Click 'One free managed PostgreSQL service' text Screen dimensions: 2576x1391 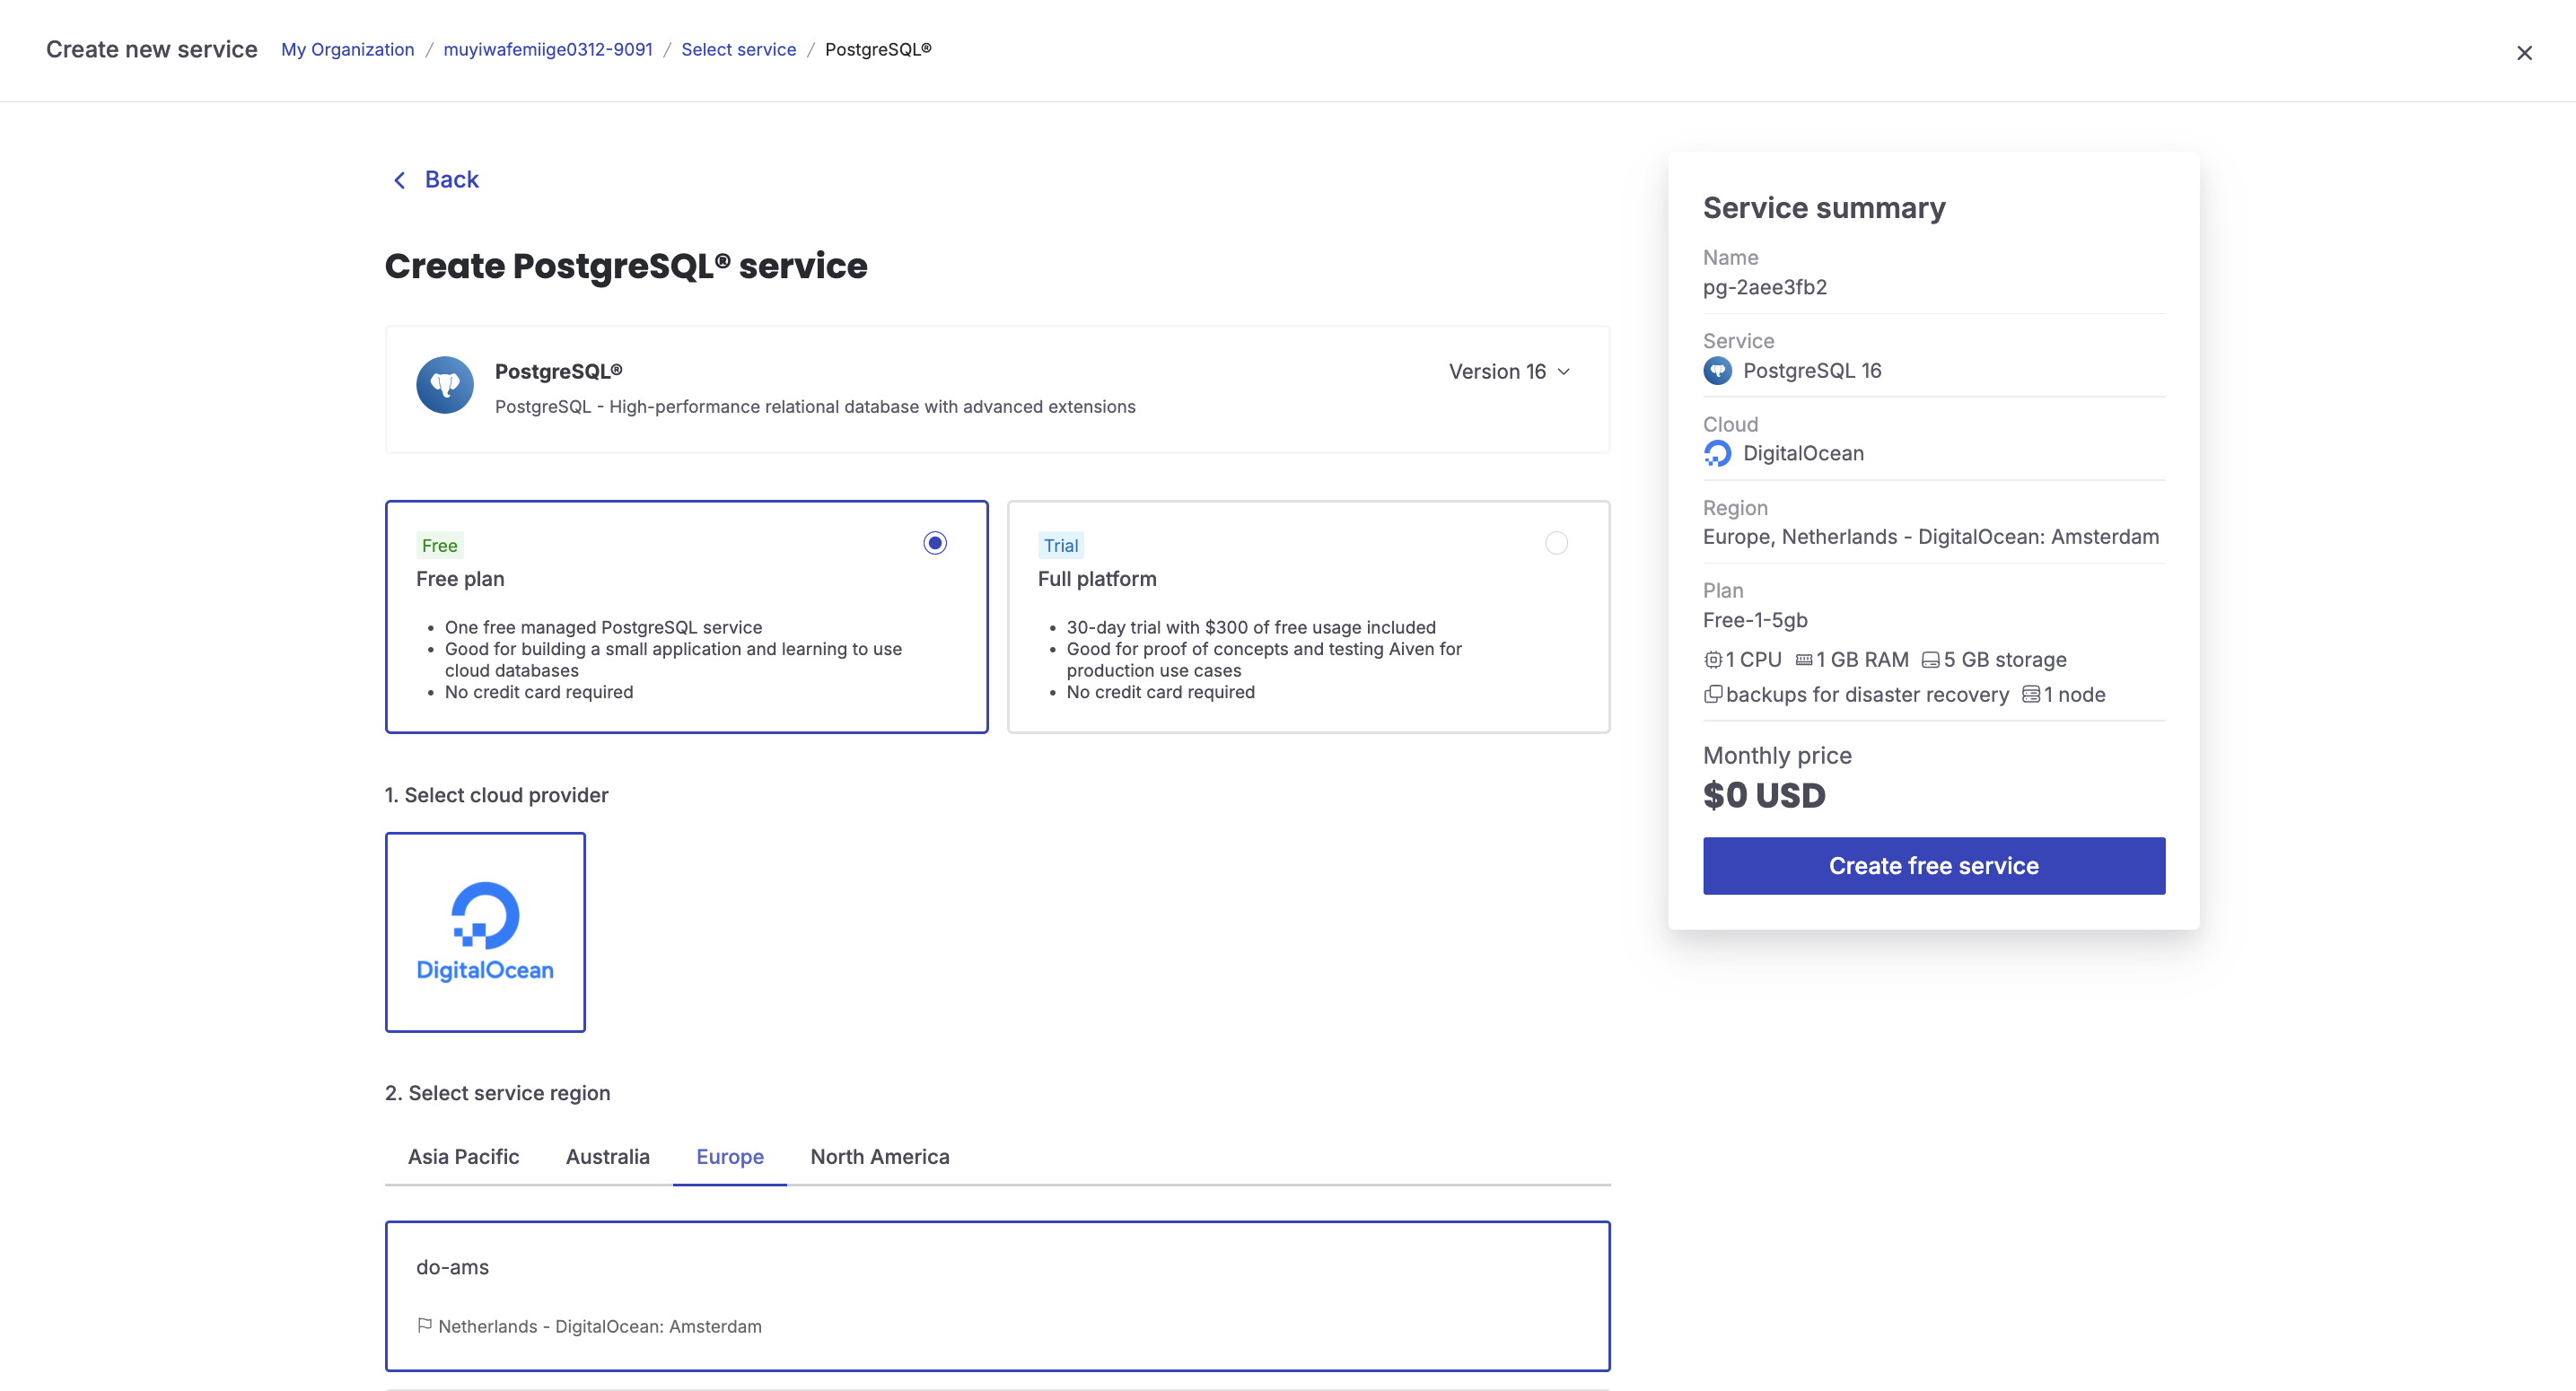click(603, 628)
